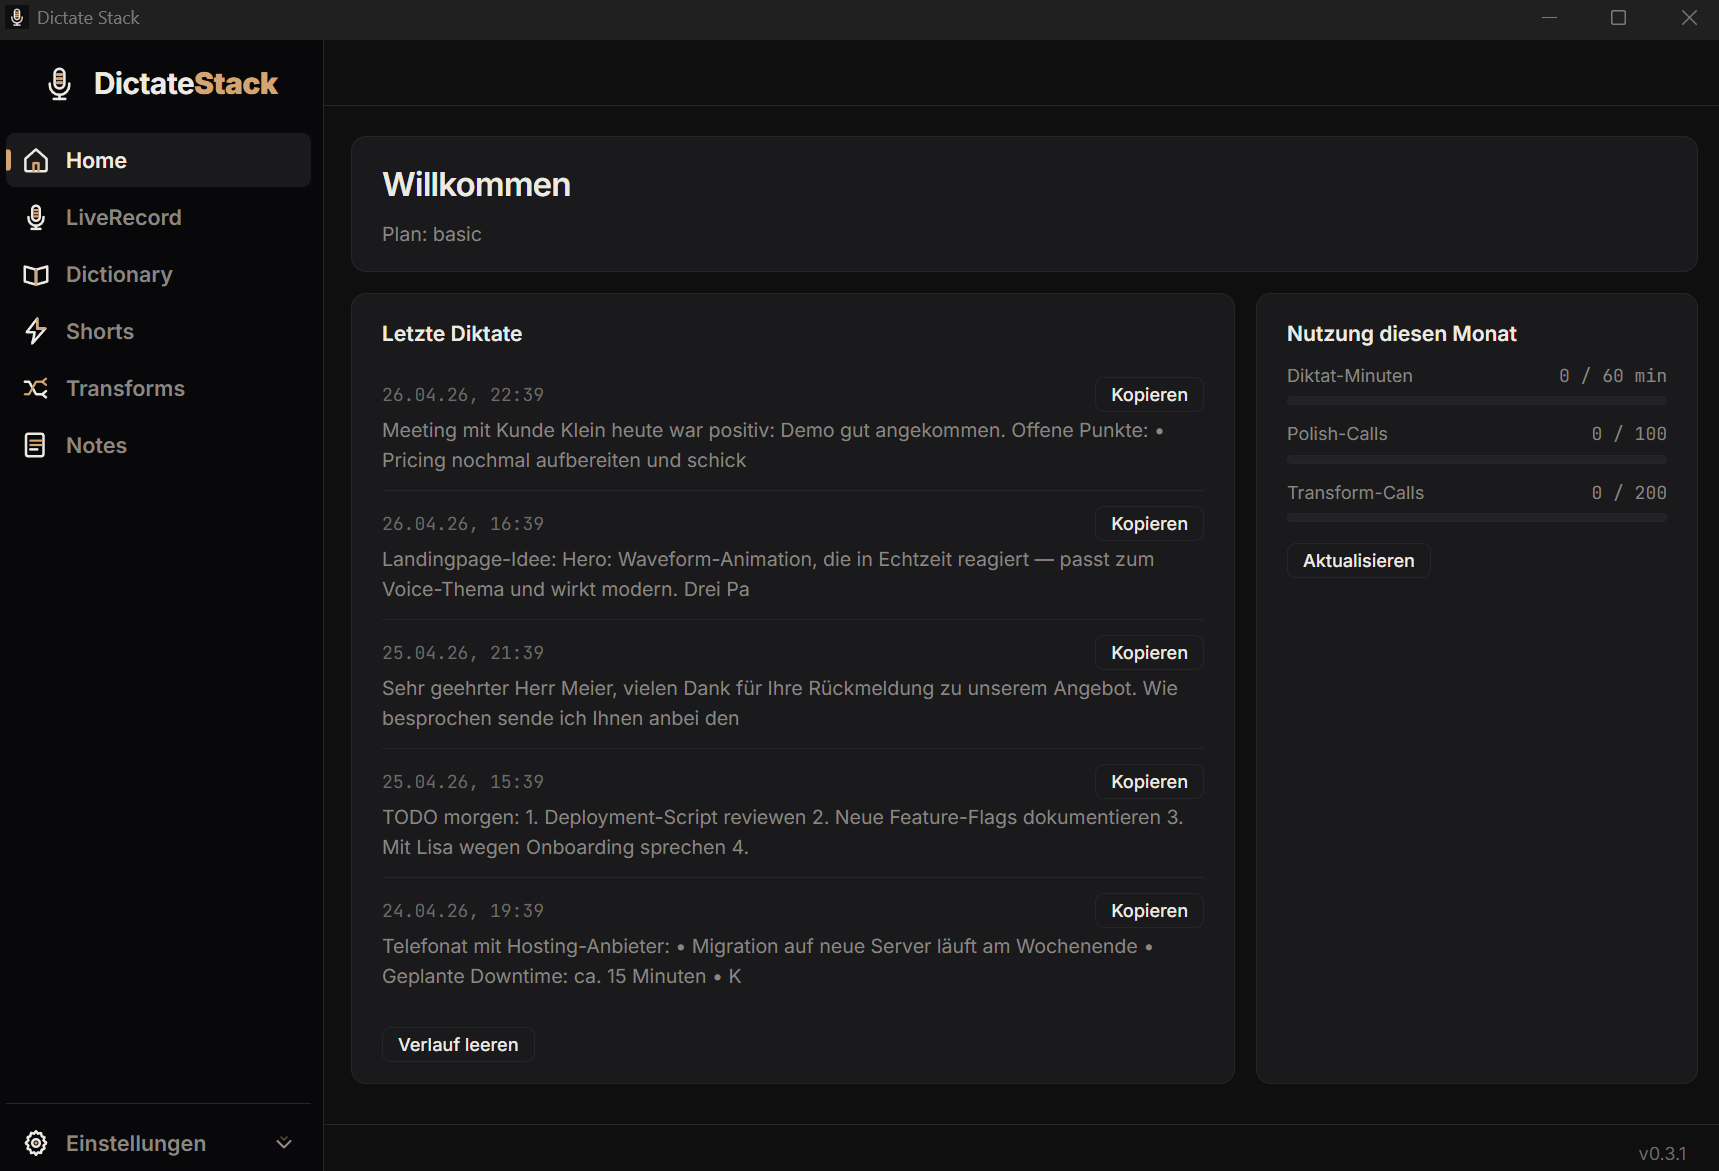Viewport: 1719px width, 1171px height.
Task: Click Aktualisieren to refresh usage
Action: pos(1358,561)
